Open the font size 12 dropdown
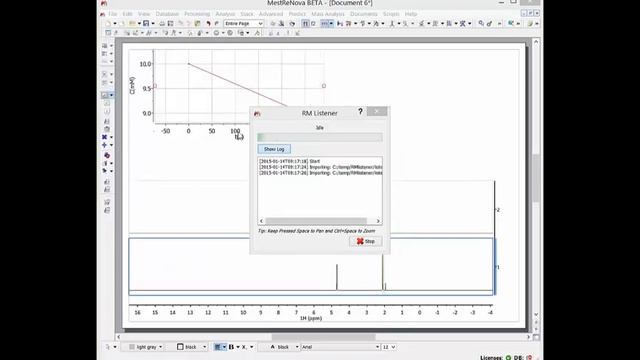This screenshot has width=640, height=360. click(389, 347)
